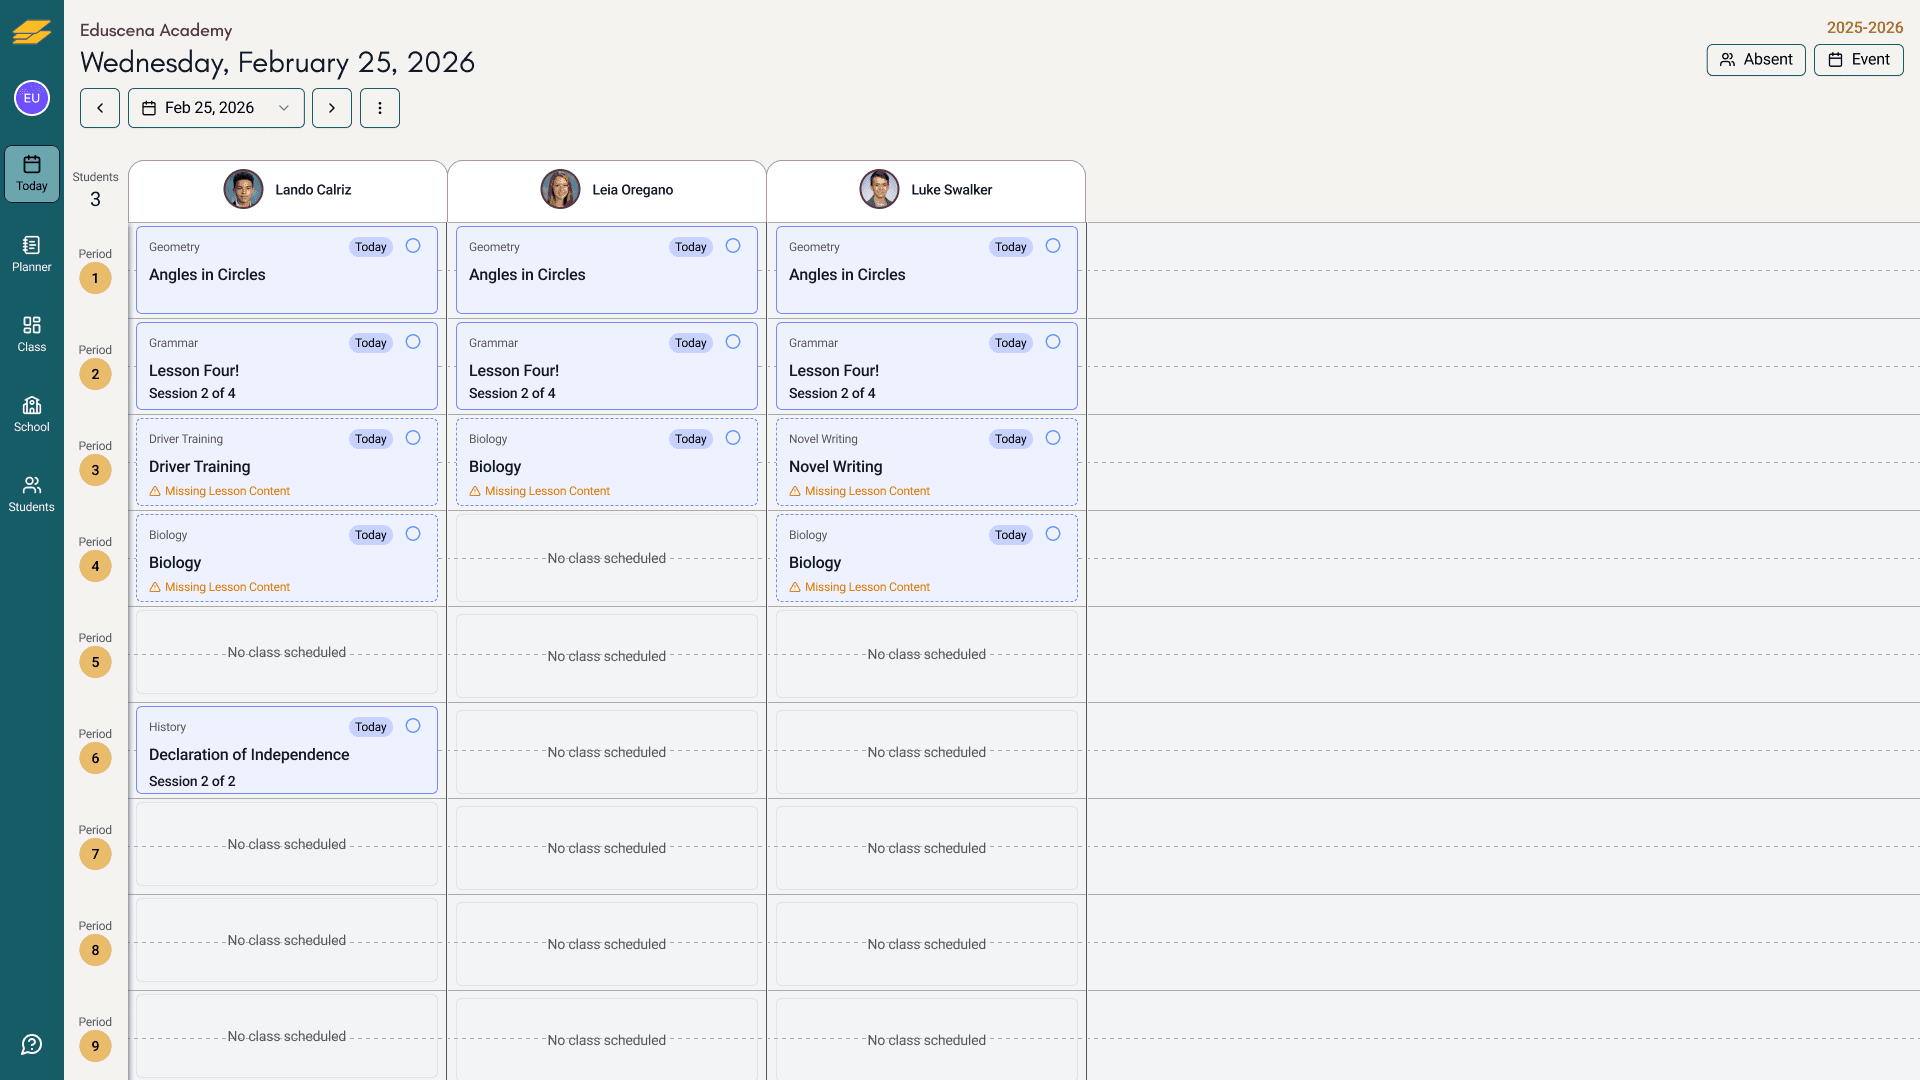Open the help question mark icon
The height and width of the screenshot is (1080, 1920).
click(x=31, y=1044)
